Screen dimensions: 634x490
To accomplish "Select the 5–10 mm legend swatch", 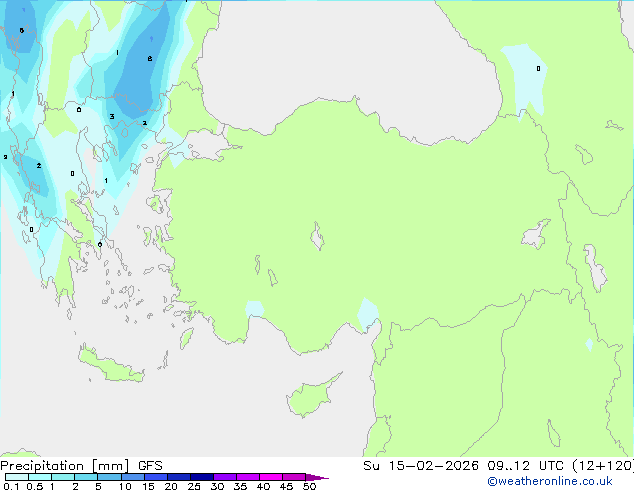I will pyautogui.click(x=109, y=477).
